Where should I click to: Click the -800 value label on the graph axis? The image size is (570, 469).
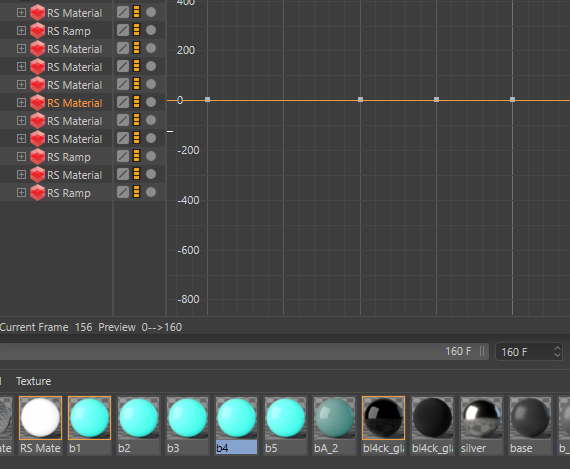(188, 299)
